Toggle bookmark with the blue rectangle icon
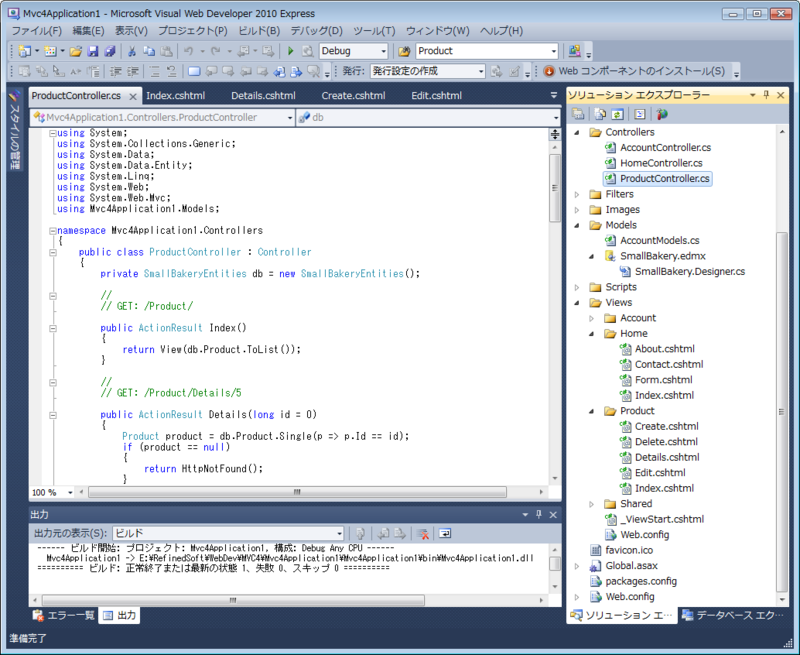This screenshot has height=655, width=800. coord(194,71)
